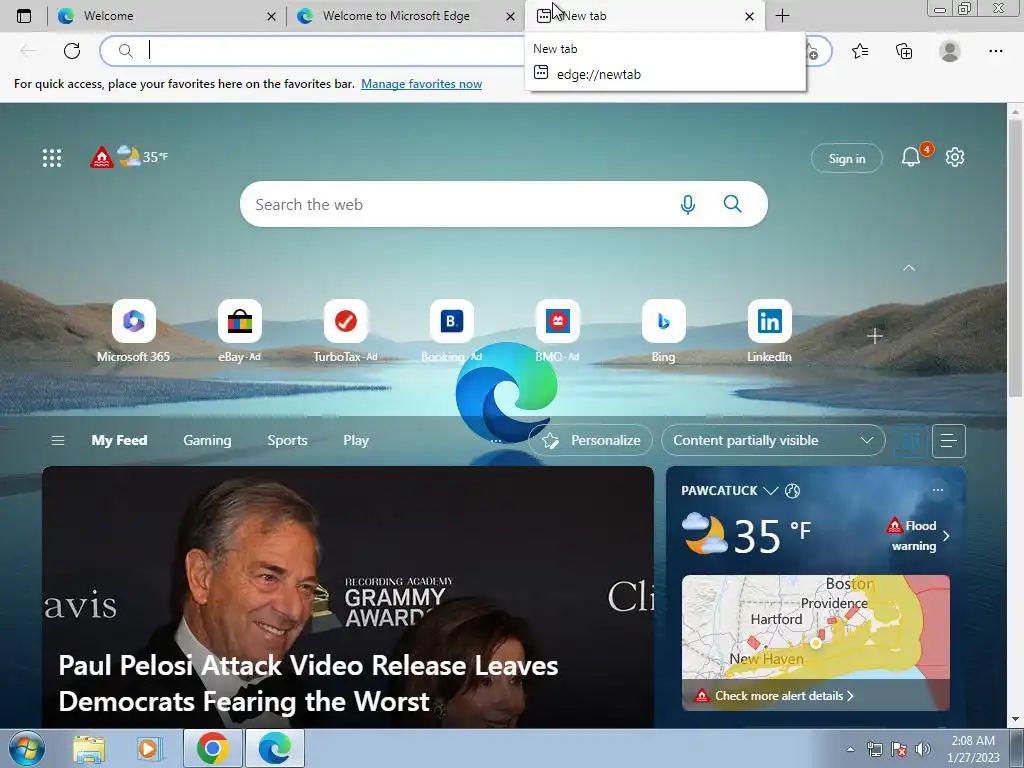
Task: Open the app launcher grid icon
Action: coord(52,157)
